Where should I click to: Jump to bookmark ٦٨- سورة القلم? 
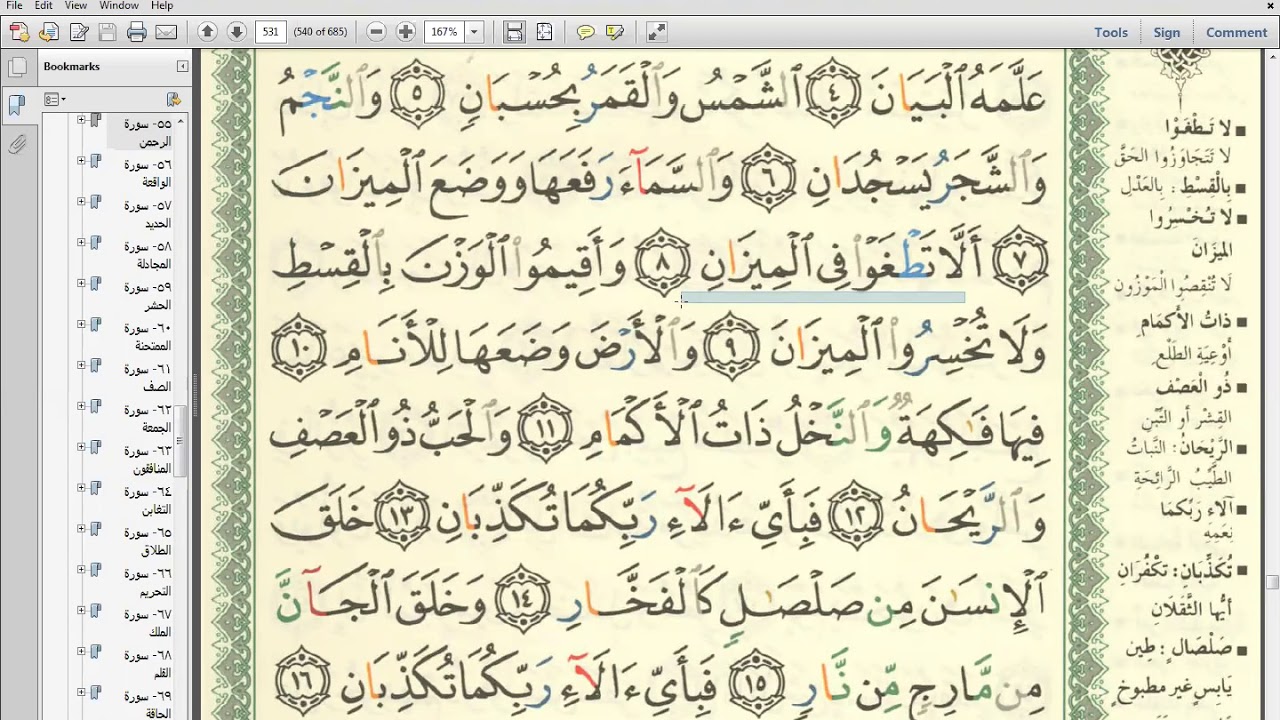pyautogui.click(x=147, y=665)
